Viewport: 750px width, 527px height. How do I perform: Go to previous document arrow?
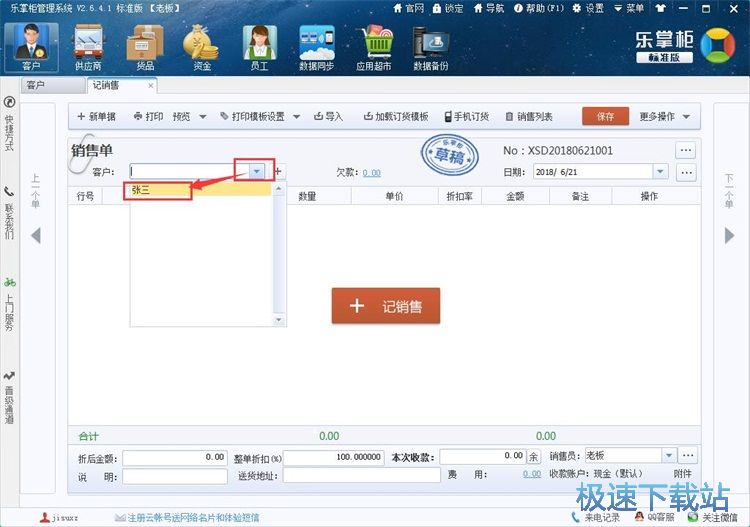tap(36, 235)
